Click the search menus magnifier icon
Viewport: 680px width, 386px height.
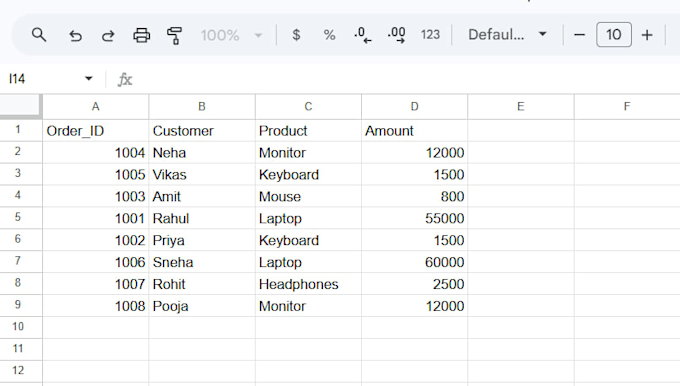point(39,35)
